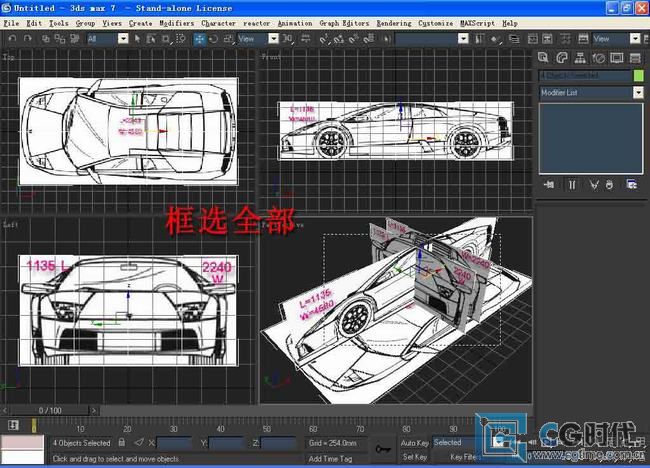650x468 pixels.
Task: Toggle Auto Key animation mode
Action: pyautogui.click(x=414, y=442)
